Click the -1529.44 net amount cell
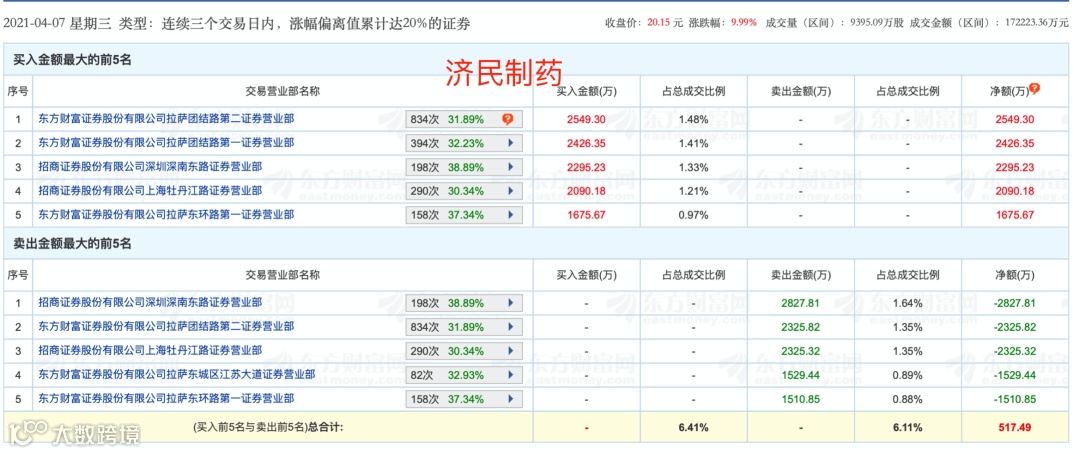Image resolution: width=1080 pixels, height=454 pixels. pos(1014,375)
